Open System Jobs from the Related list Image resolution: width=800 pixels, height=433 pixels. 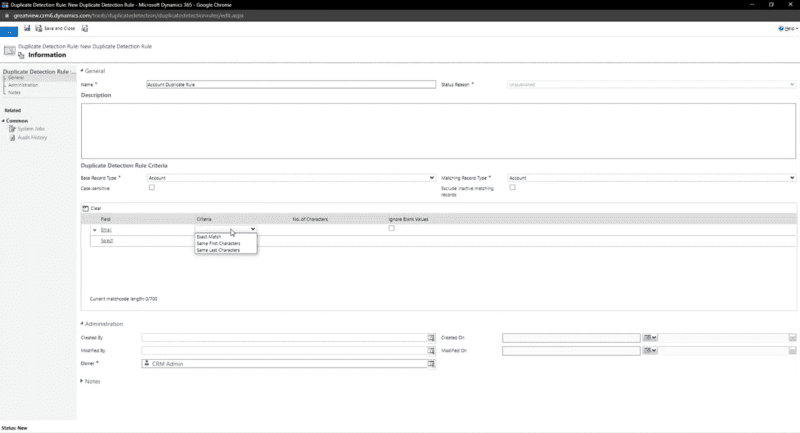coord(31,129)
